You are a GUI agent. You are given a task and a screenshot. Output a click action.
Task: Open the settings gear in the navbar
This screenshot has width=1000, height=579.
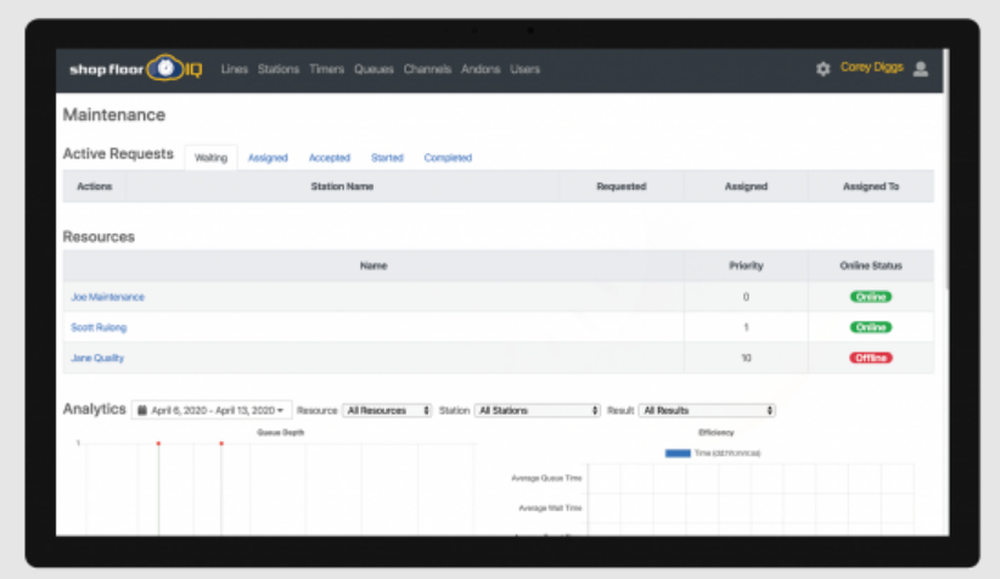point(822,68)
